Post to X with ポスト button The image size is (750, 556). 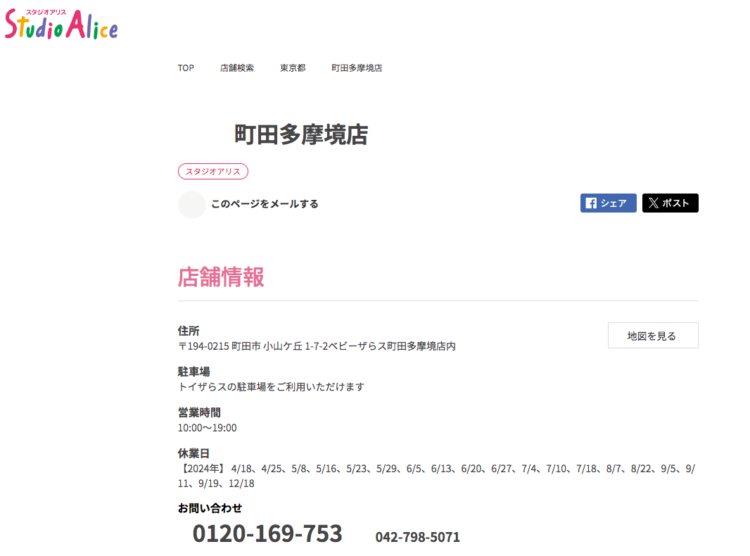tap(670, 203)
